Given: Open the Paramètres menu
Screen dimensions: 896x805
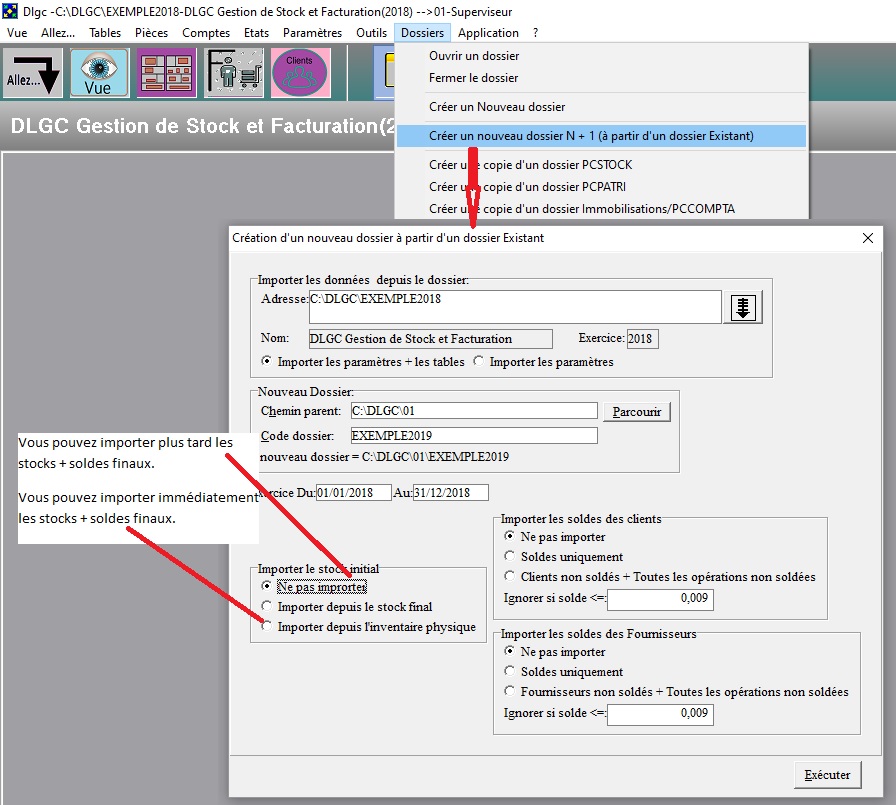Looking at the screenshot, I should pos(312,33).
